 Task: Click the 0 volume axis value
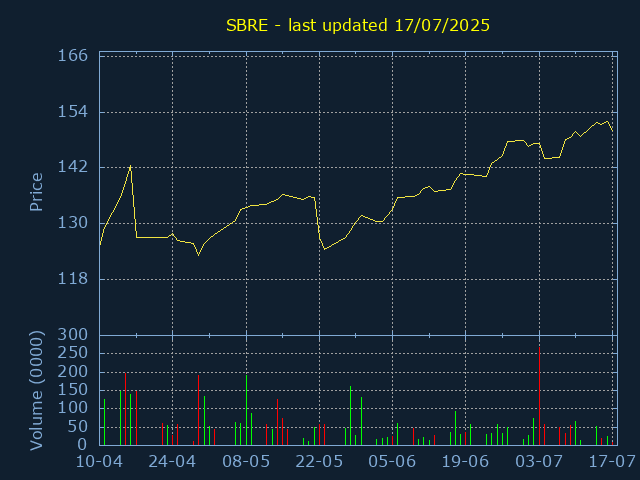[x=83, y=444]
